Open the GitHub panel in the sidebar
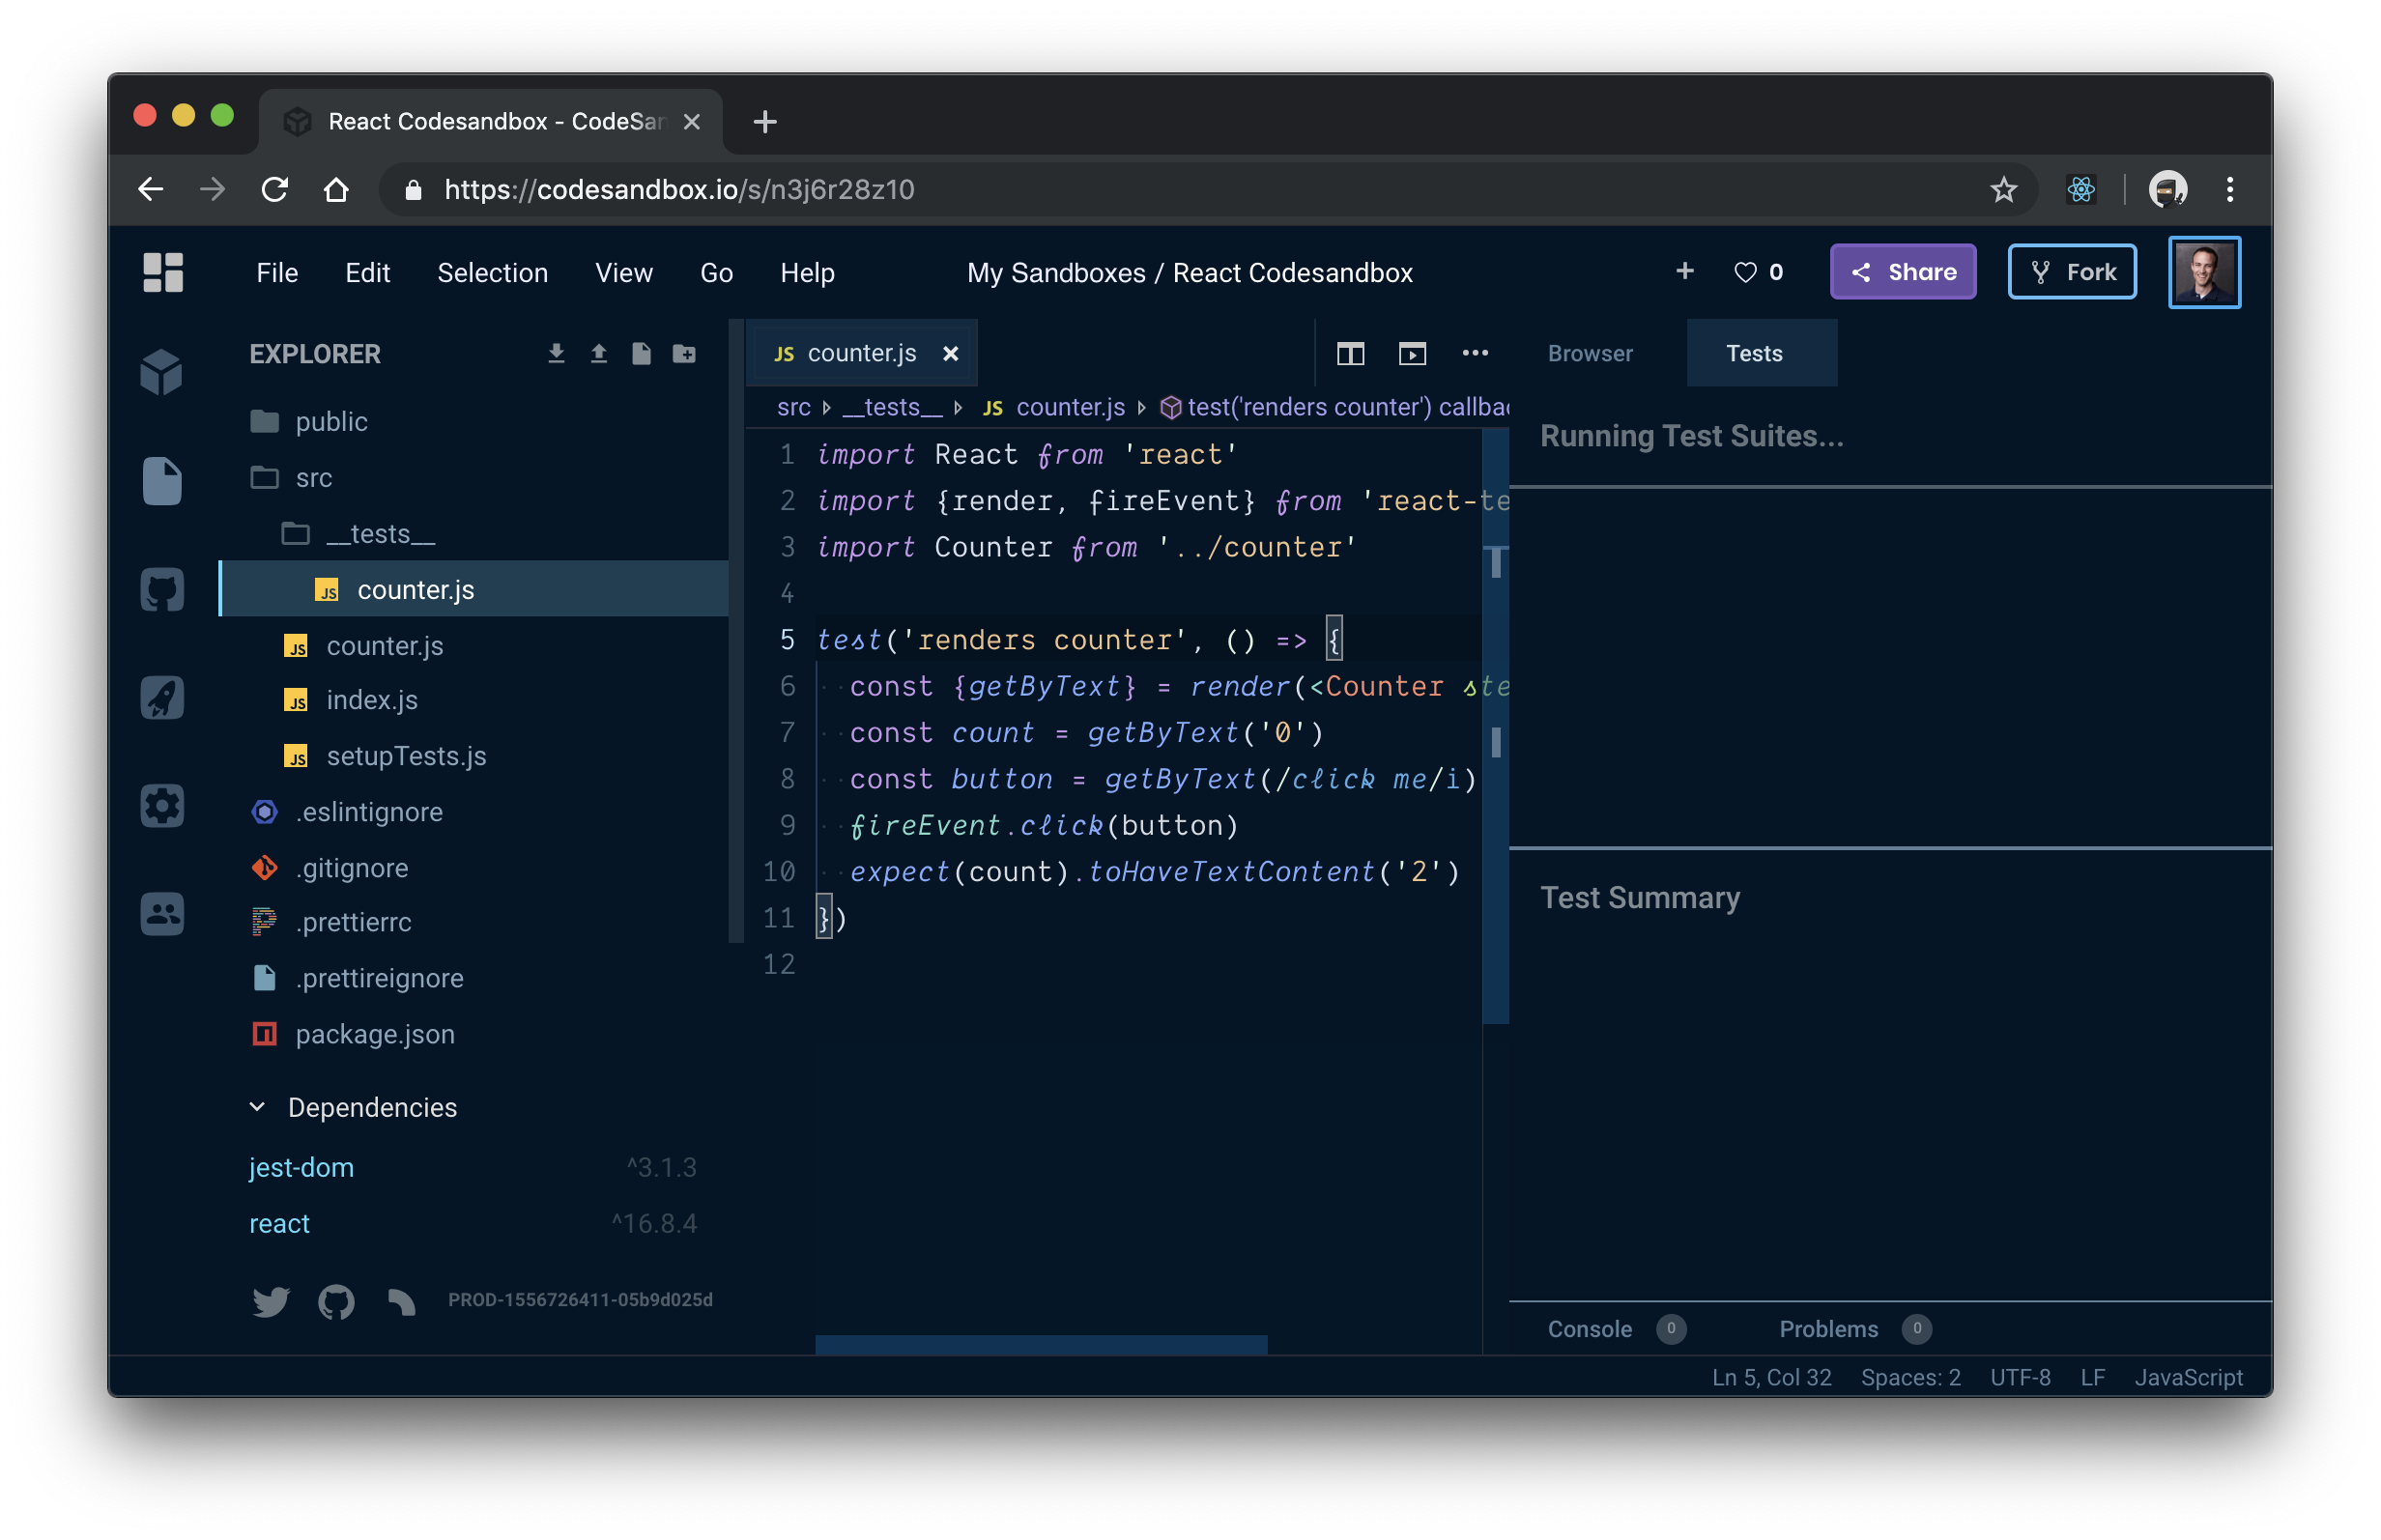Image resolution: width=2381 pixels, height=1540 pixels. coord(162,590)
